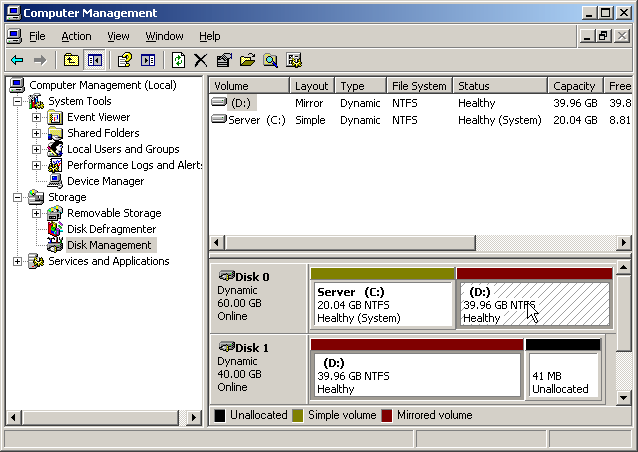Open the View menu
Image resolution: width=638 pixels, height=452 pixels.
(x=118, y=36)
